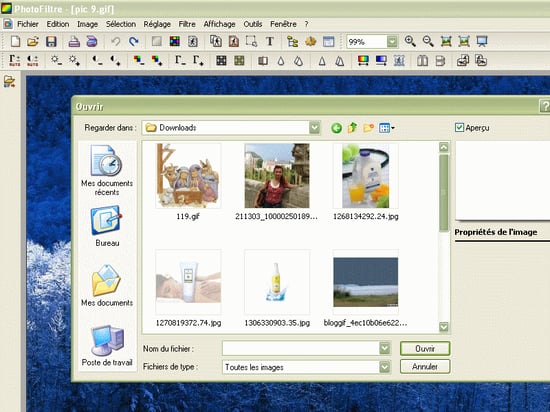This screenshot has width=550, height=412.
Task: Select the Text tool T icon
Action: coord(269,41)
